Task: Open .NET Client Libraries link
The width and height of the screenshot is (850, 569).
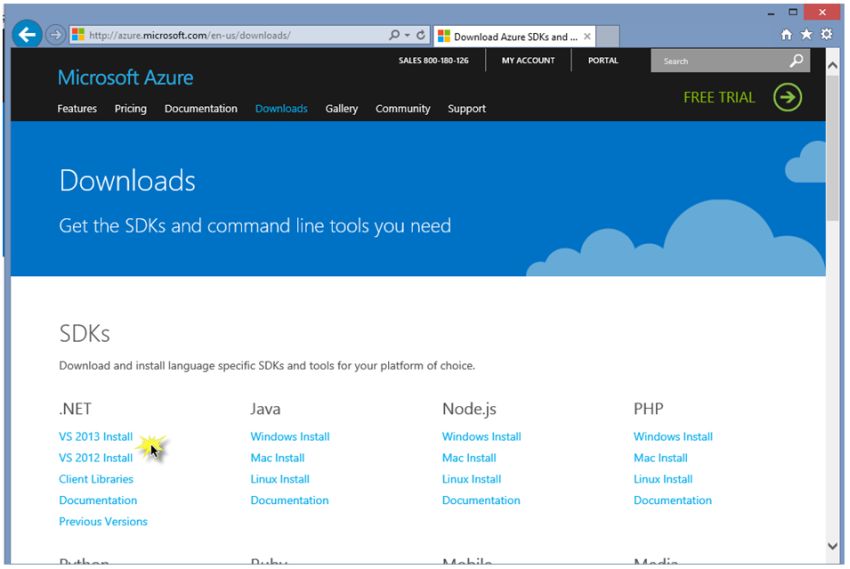Action: point(96,479)
